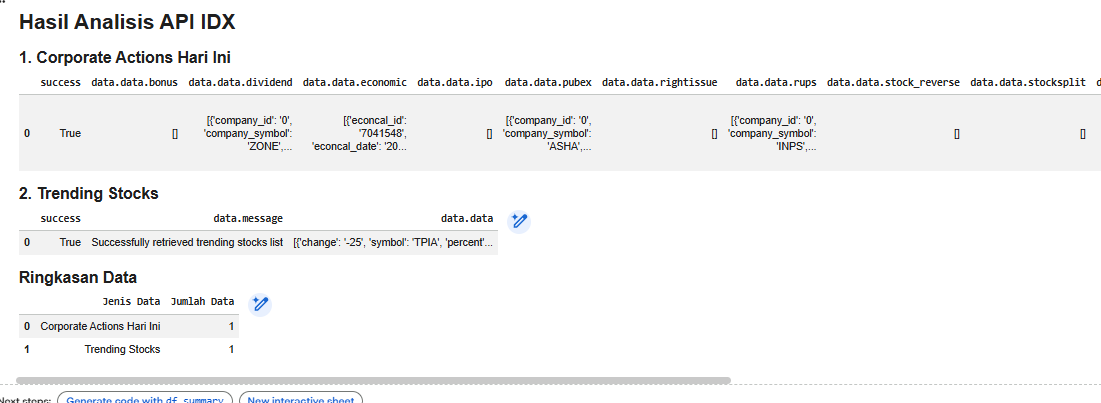Click the 'Trending Stocks' summary row cell
1101x403 pixels.
click(x=122, y=349)
